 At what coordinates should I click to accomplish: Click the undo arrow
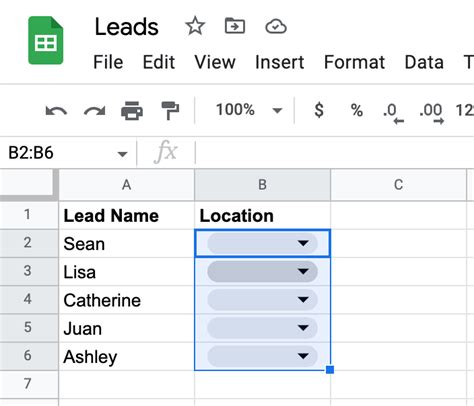click(56, 111)
